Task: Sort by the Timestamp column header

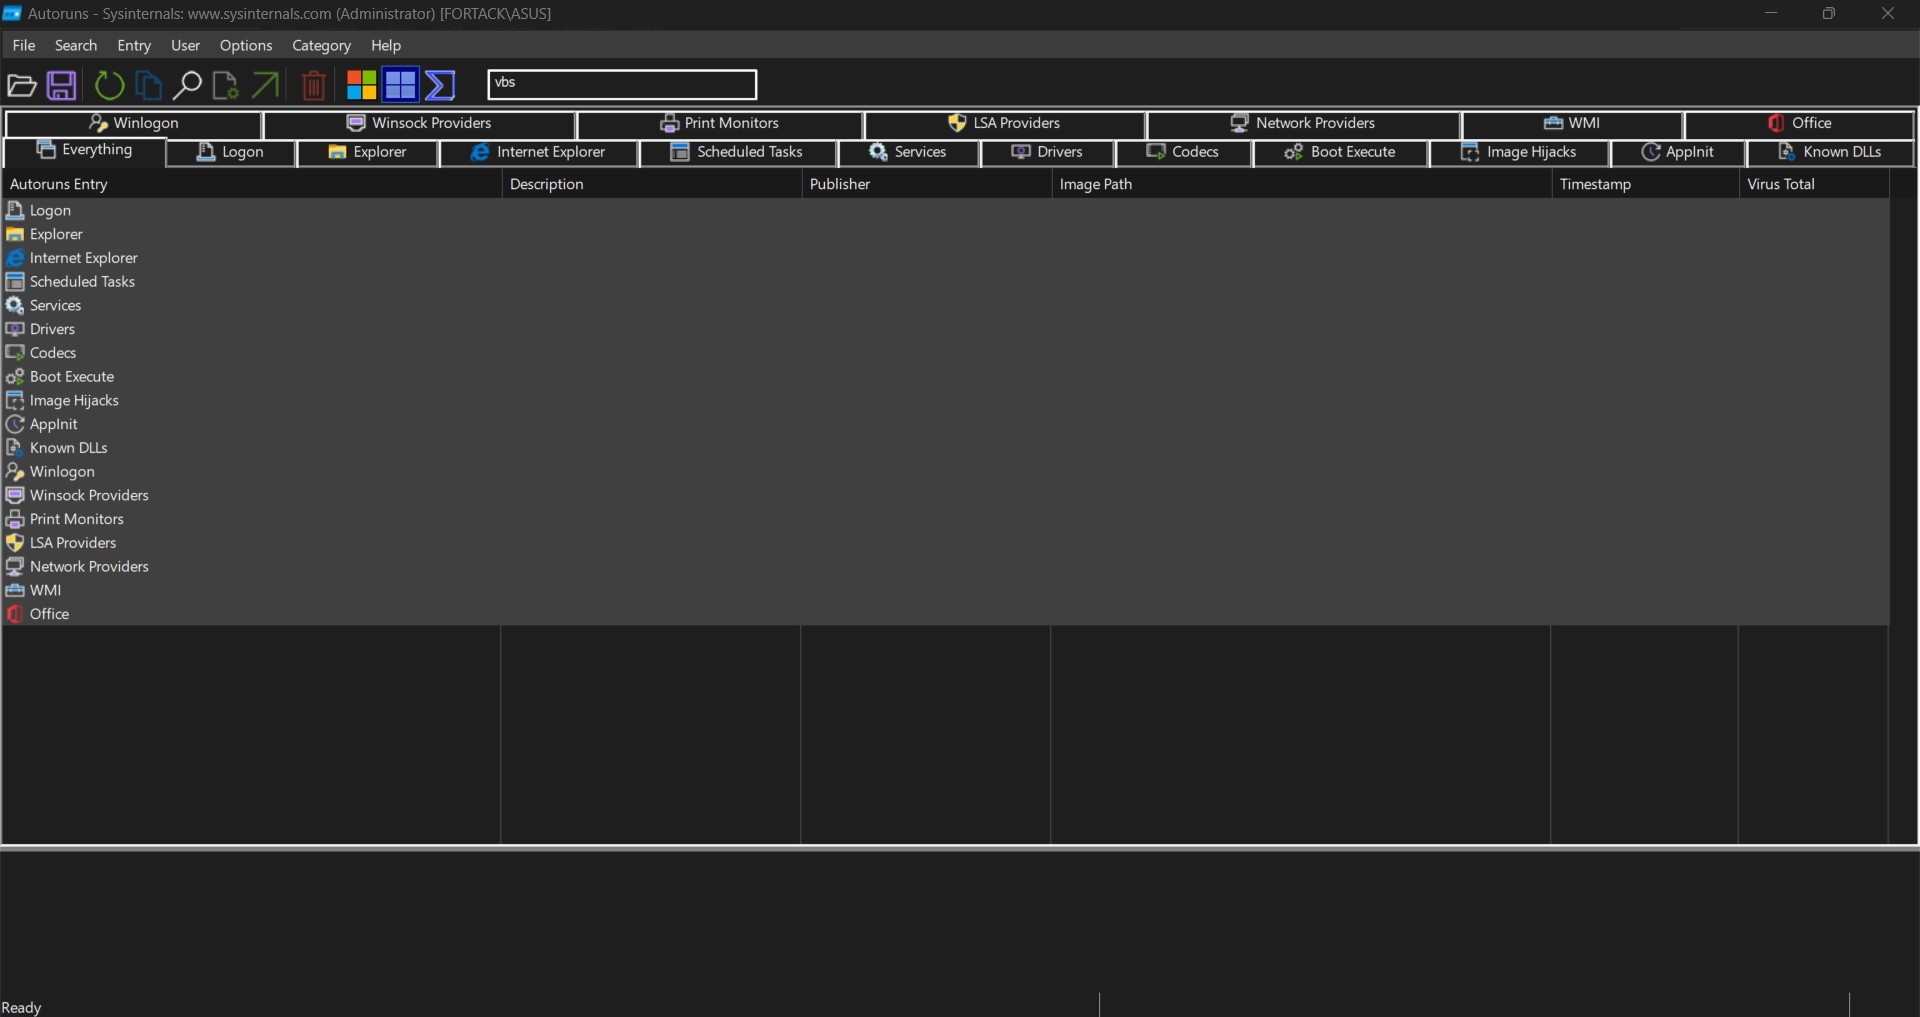Action: pyautogui.click(x=1645, y=184)
